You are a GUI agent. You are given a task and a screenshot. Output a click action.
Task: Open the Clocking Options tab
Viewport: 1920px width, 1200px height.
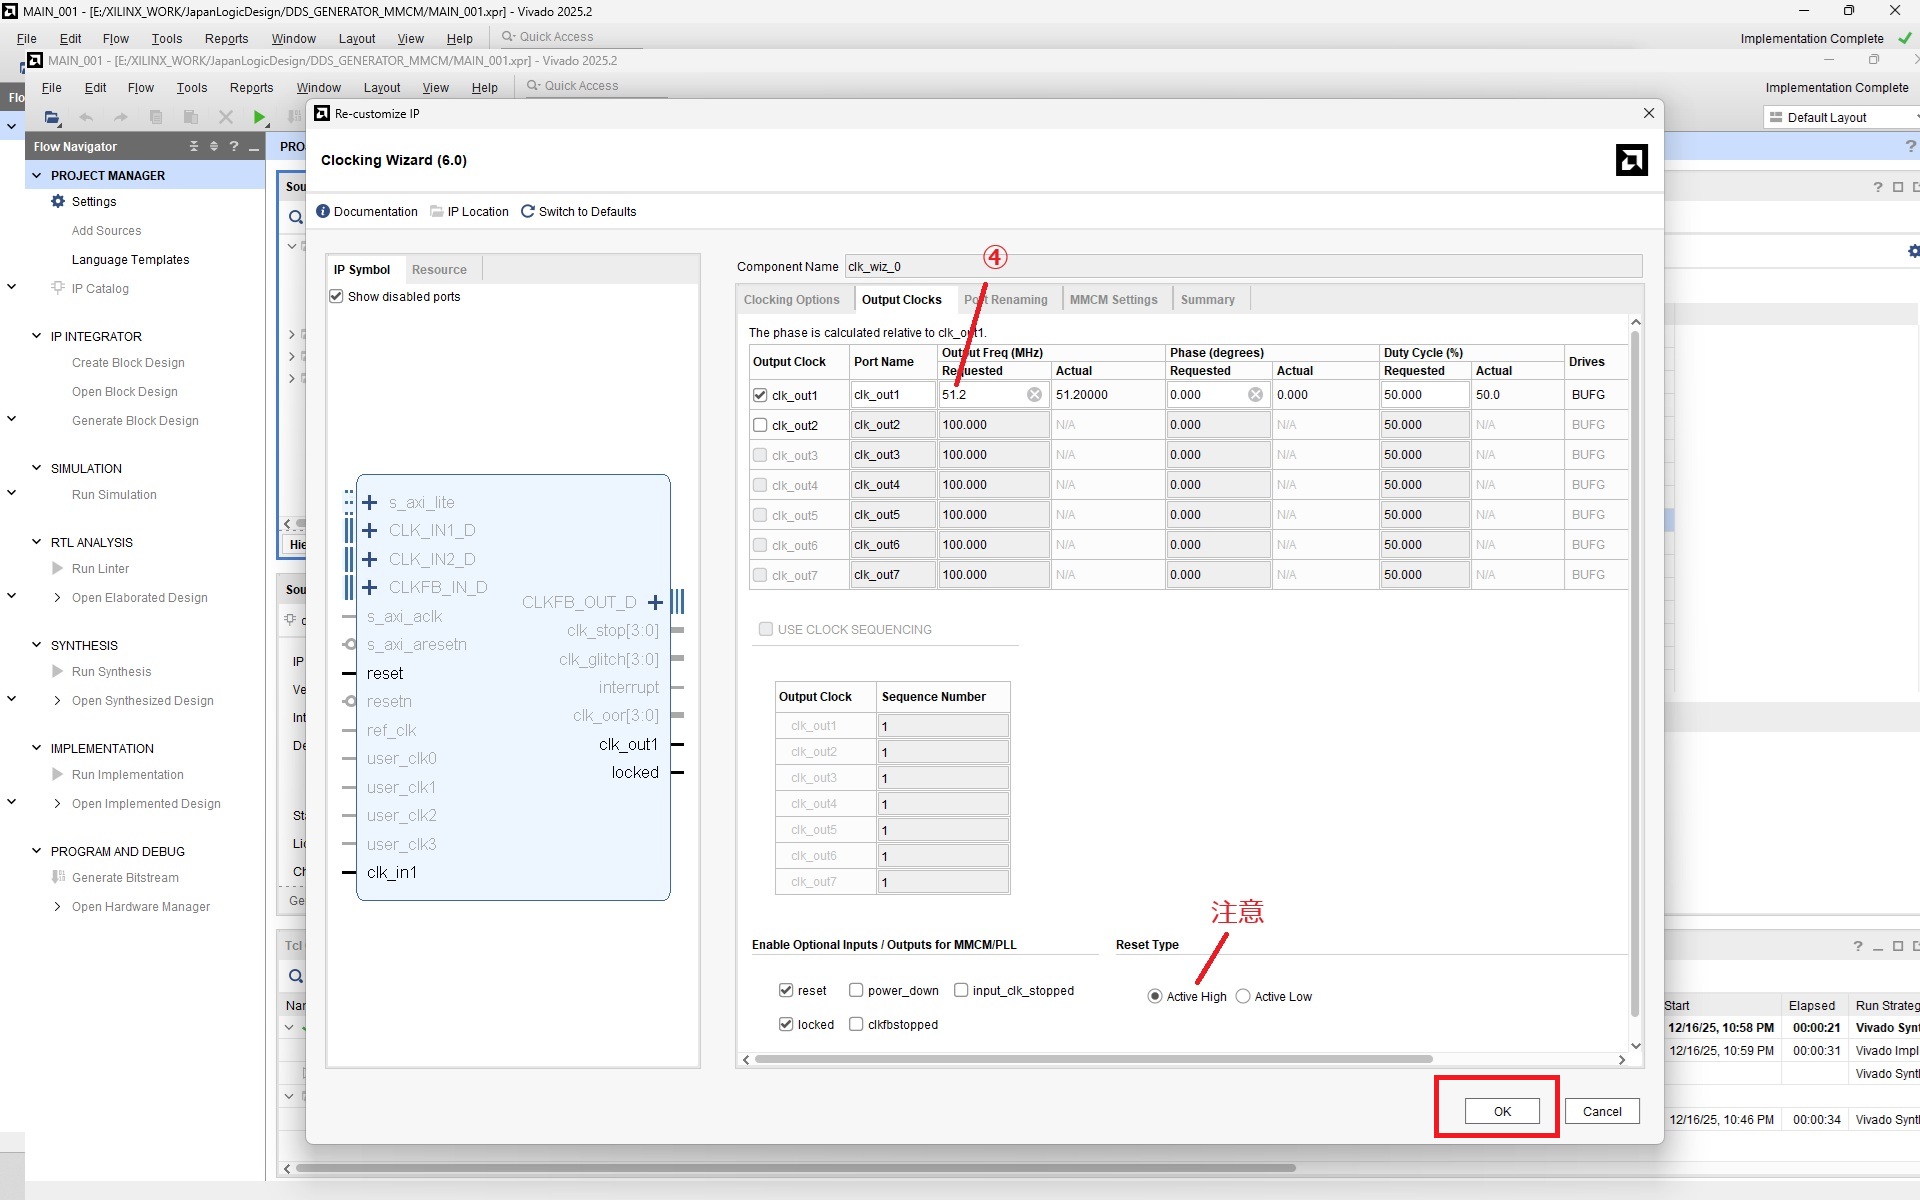[x=791, y=299]
